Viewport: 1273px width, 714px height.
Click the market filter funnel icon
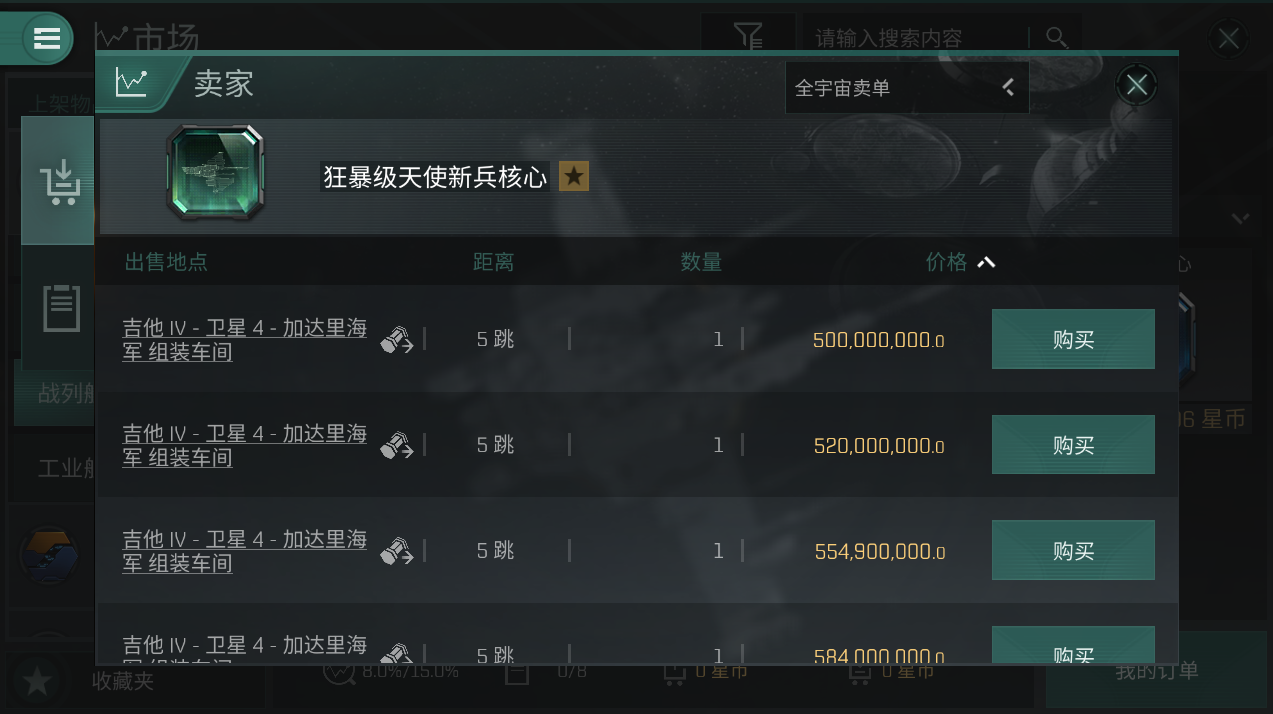[x=748, y=38]
